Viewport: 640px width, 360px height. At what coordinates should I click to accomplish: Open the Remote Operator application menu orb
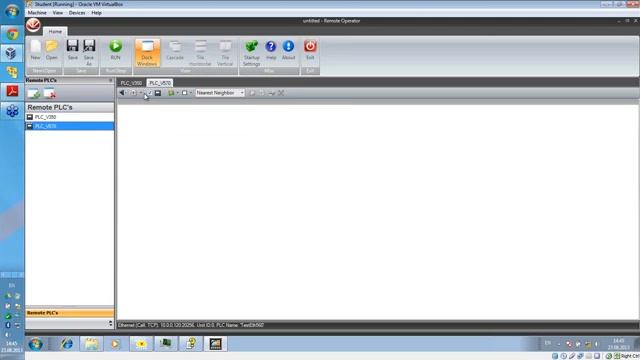tap(33, 25)
